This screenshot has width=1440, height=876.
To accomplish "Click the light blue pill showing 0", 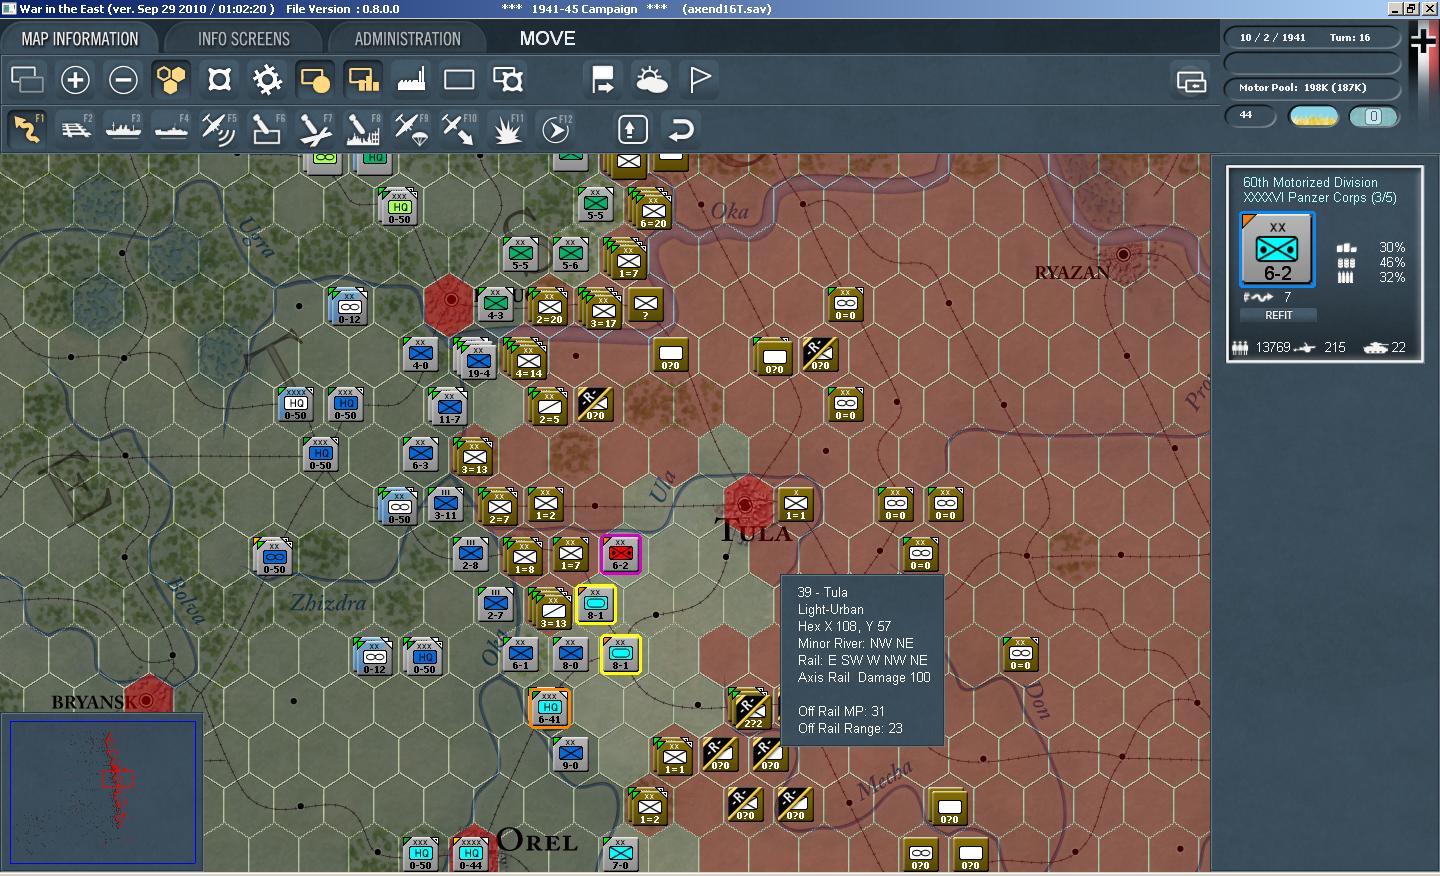I will (1373, 116).
